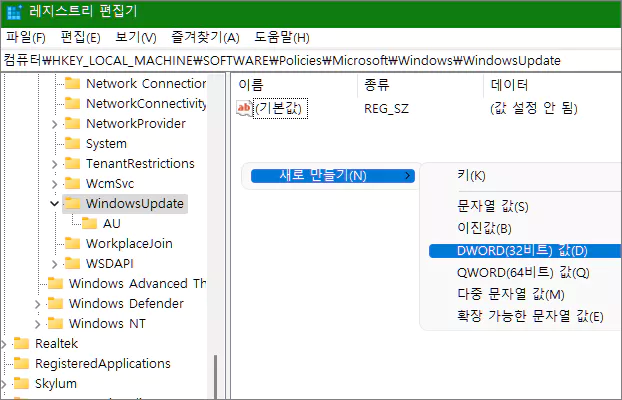Click the WSDAPI folder icon
This screenshot has width=622, height=400.
tap(73, 263)
